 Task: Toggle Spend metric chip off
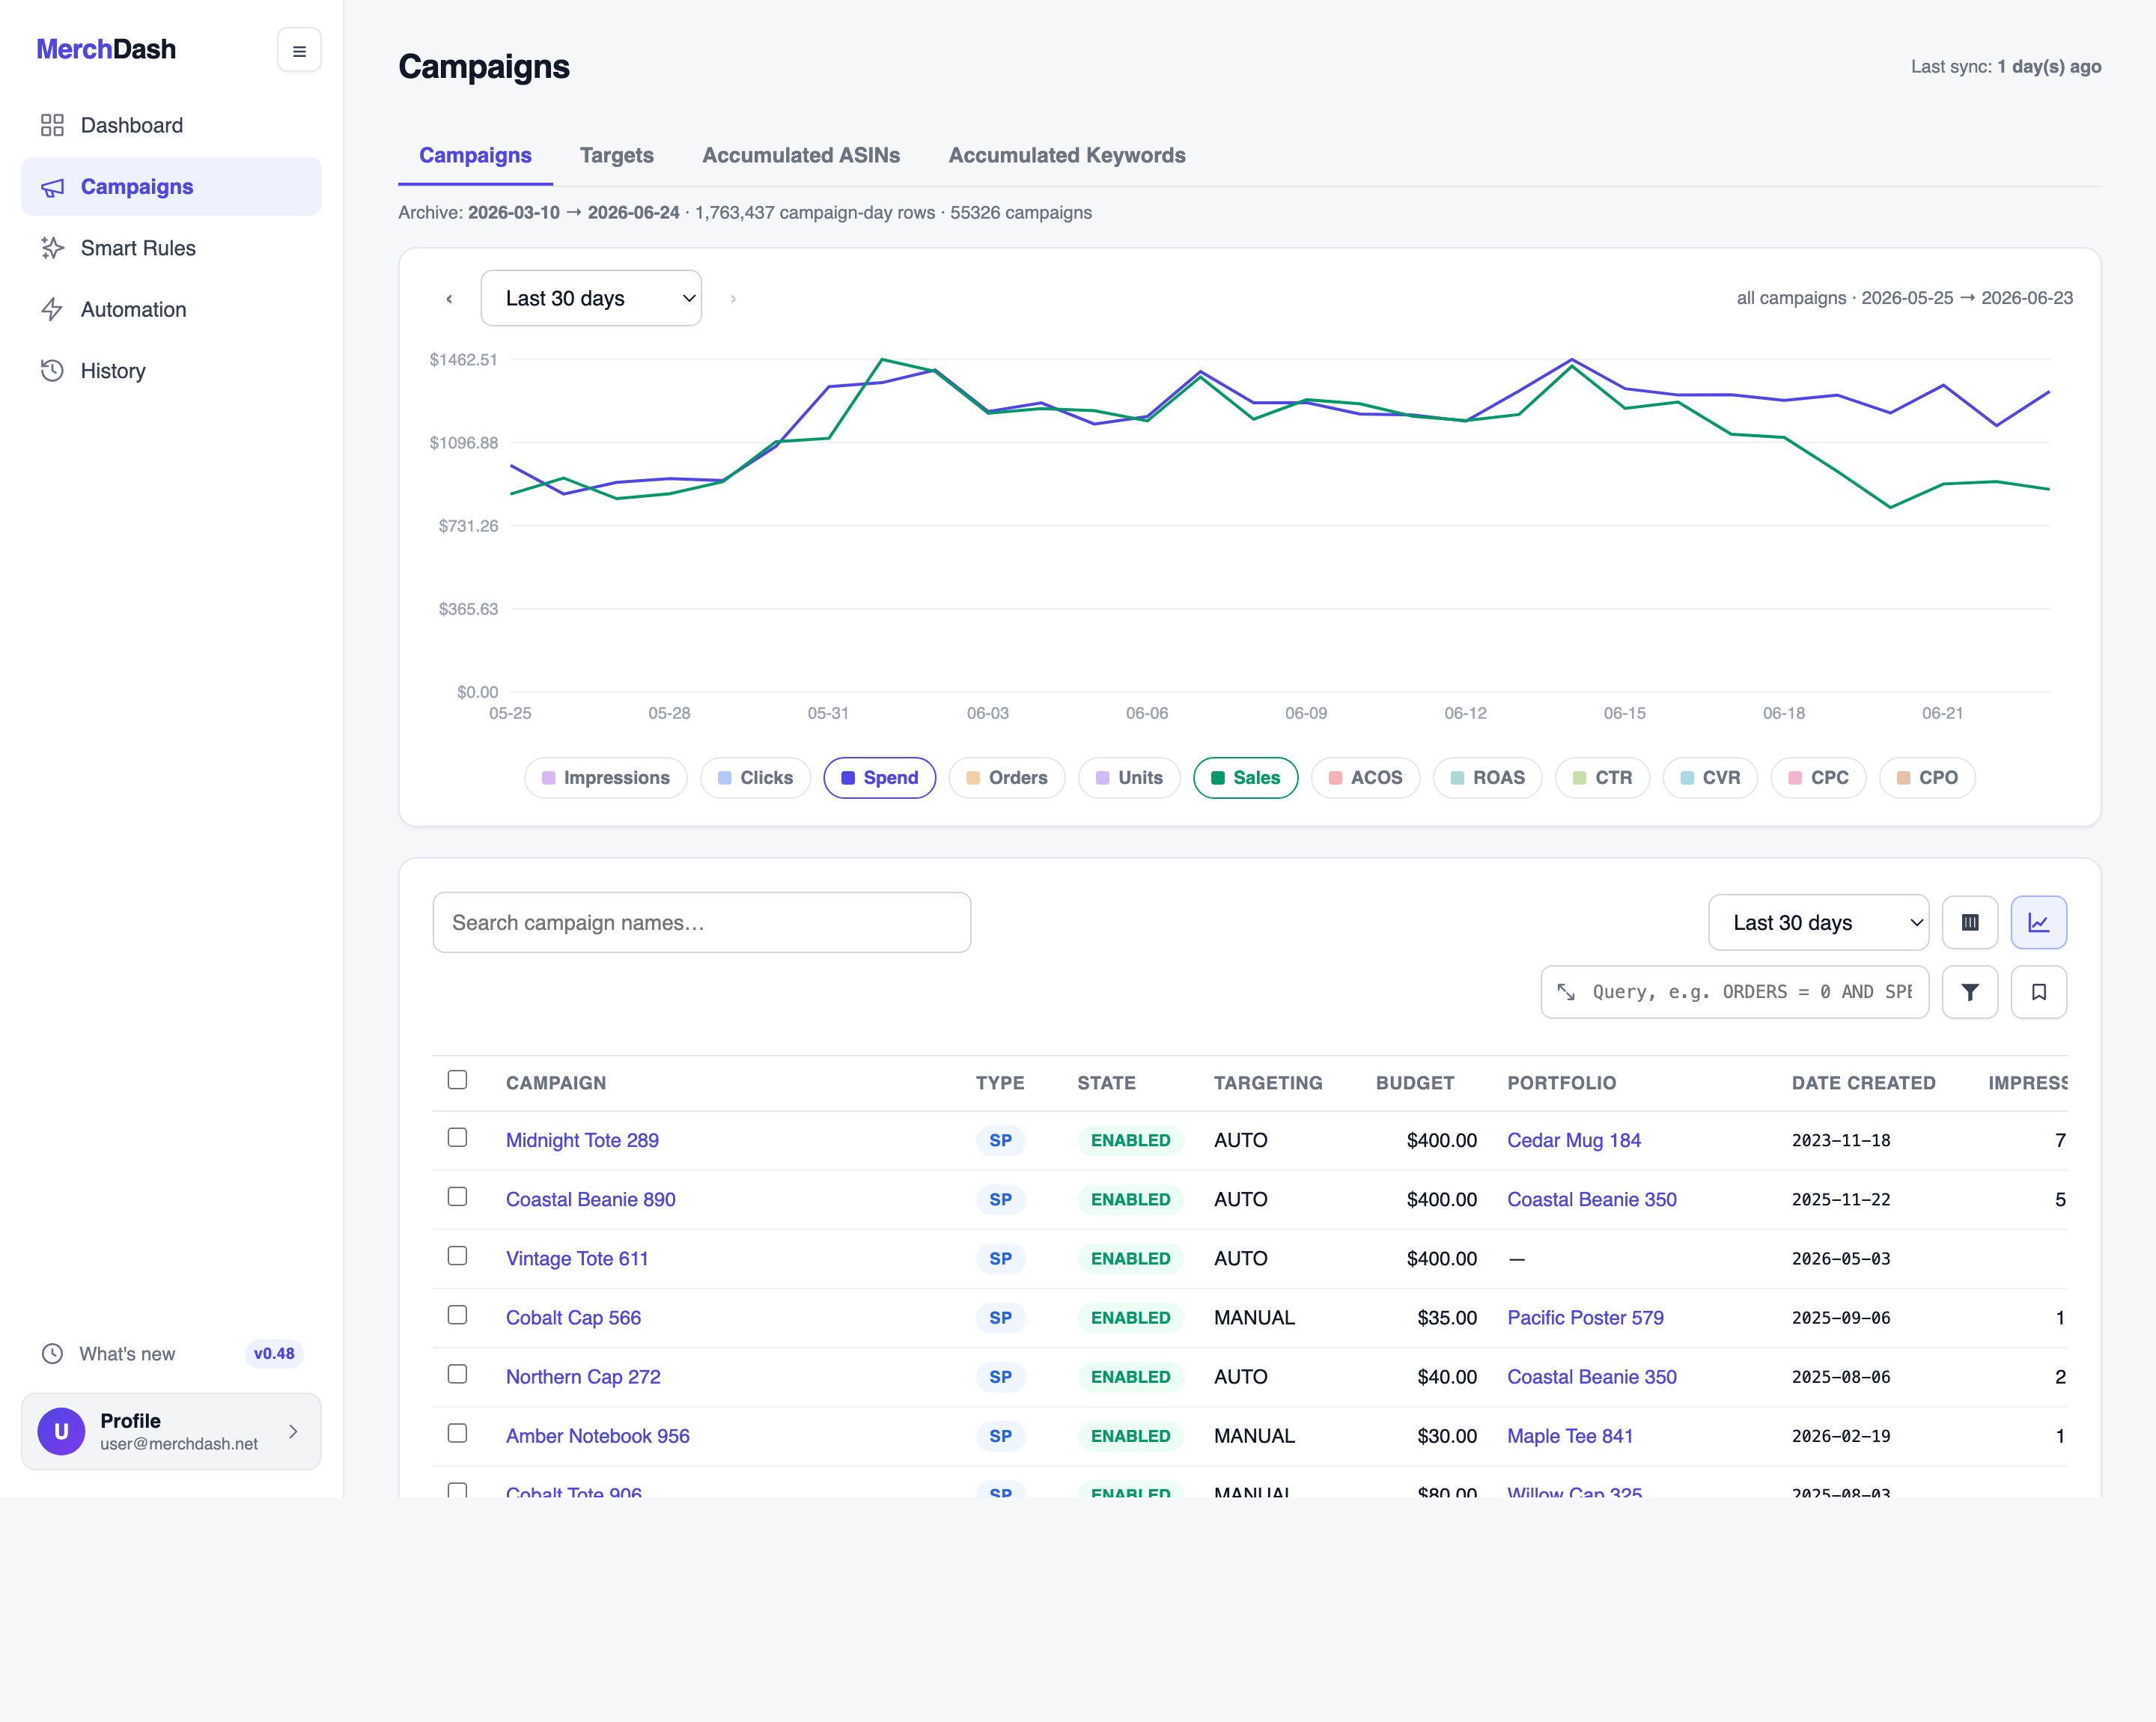pos(879,778)
